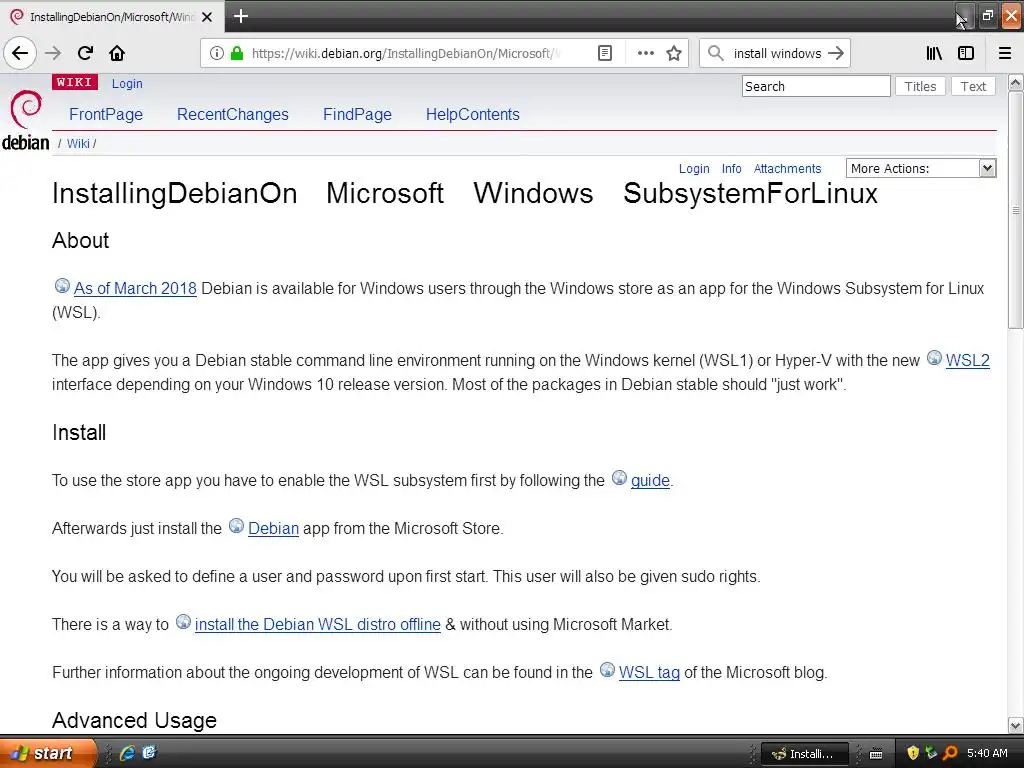Open FindPage in wiki navigation

click(x=357, y=114)
